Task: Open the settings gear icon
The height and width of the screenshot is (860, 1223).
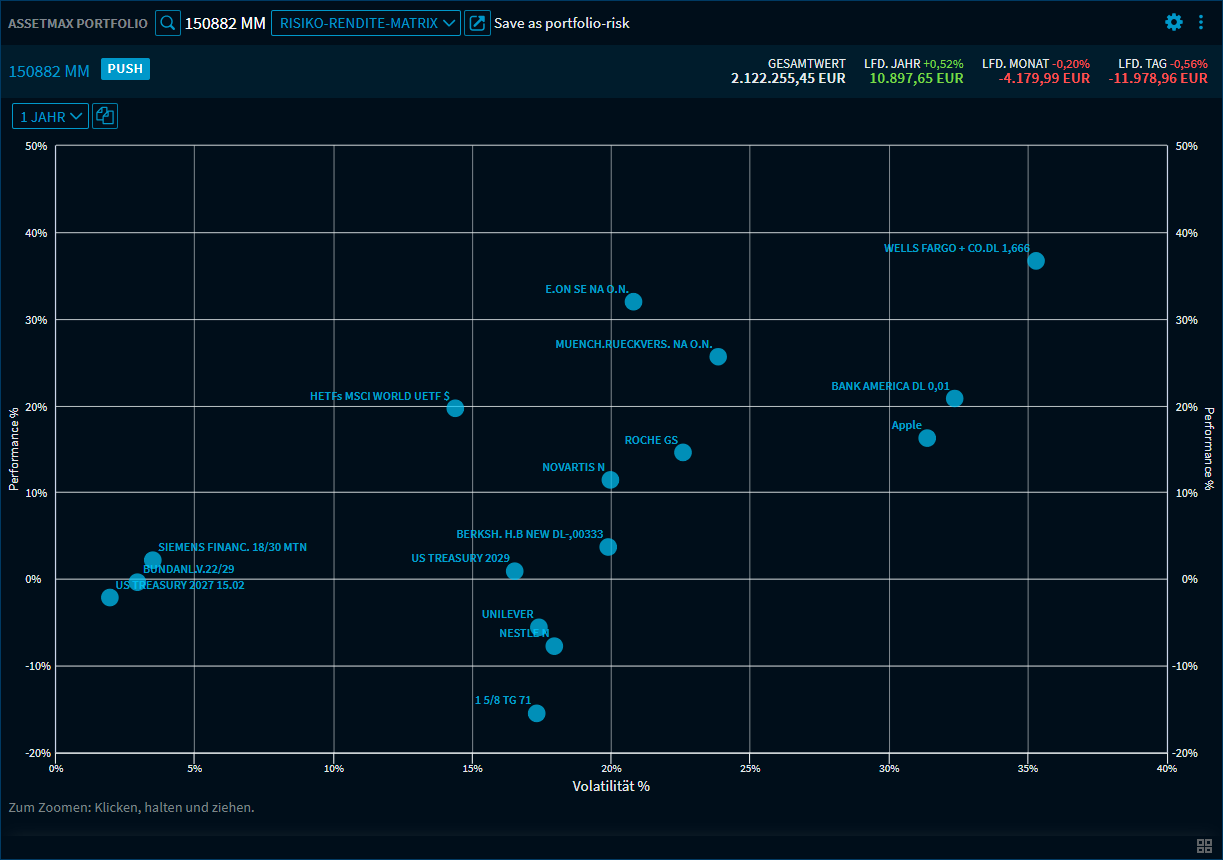Action: click(x=1173, y=22)
